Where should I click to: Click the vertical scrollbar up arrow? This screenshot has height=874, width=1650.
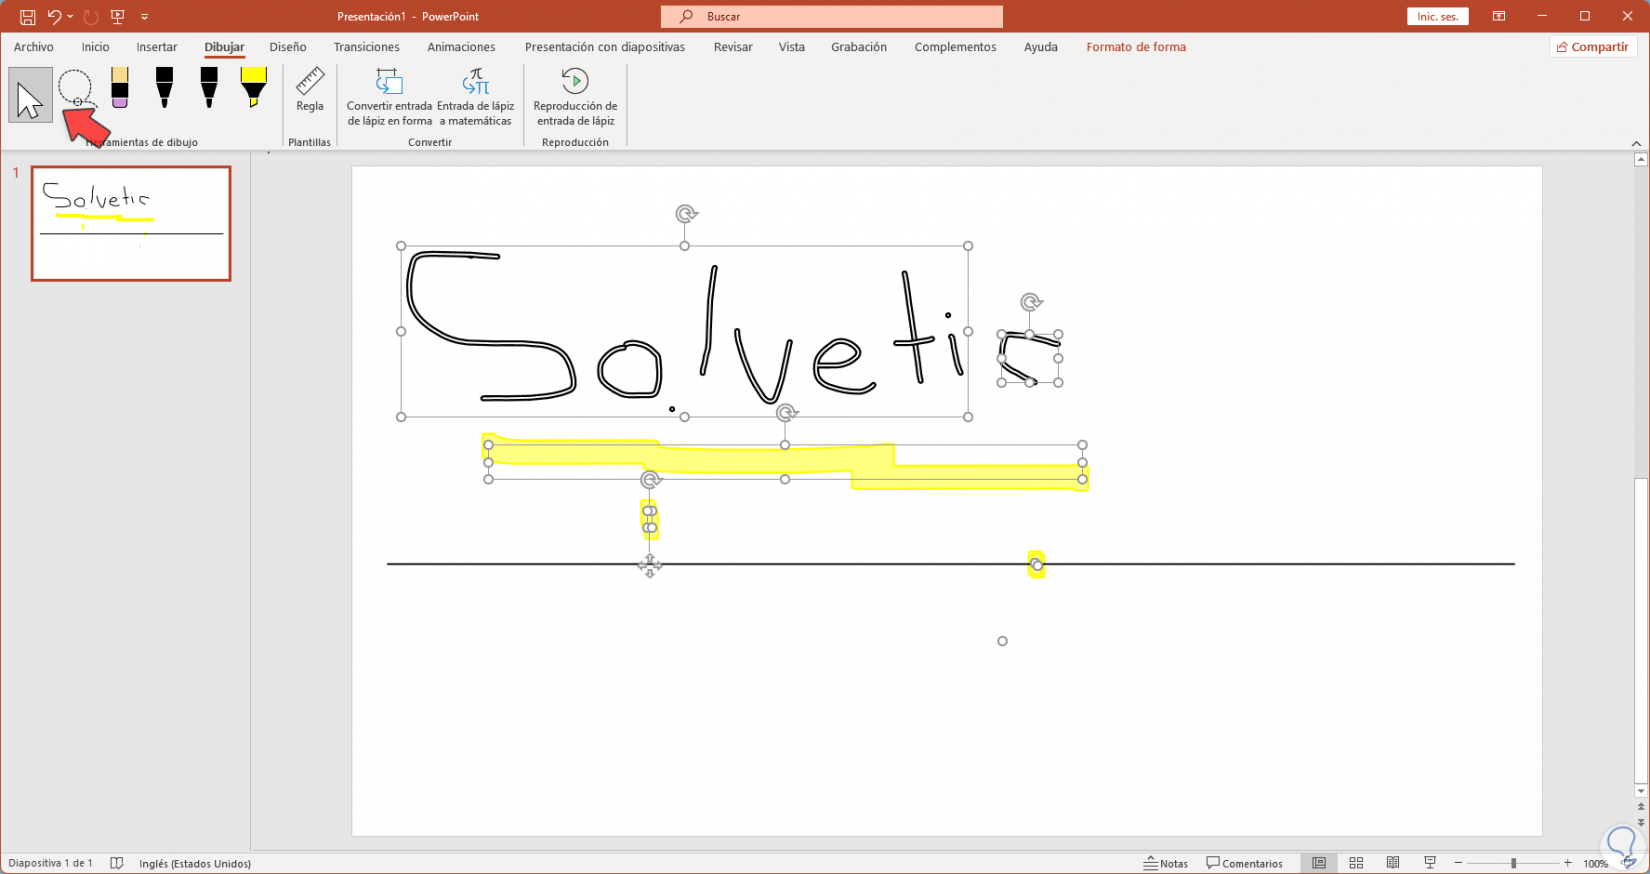click(1640, 159)
